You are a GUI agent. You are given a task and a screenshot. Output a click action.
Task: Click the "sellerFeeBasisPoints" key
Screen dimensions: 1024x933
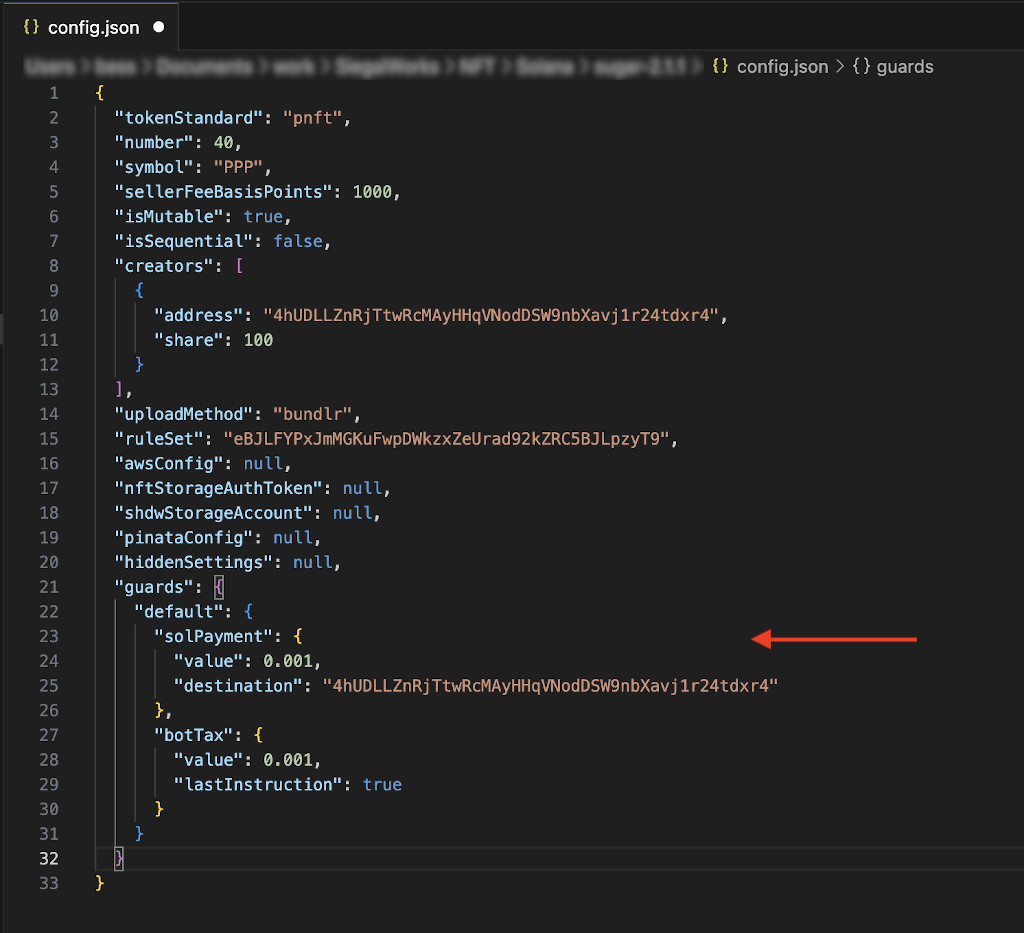[x=223, y=192]
